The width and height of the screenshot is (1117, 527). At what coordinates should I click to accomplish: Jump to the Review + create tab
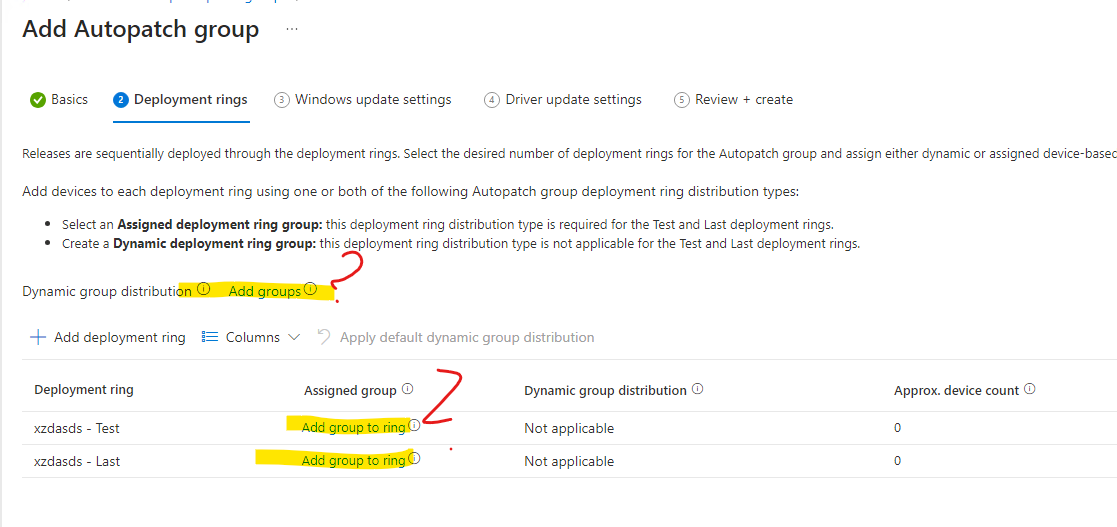733,100
